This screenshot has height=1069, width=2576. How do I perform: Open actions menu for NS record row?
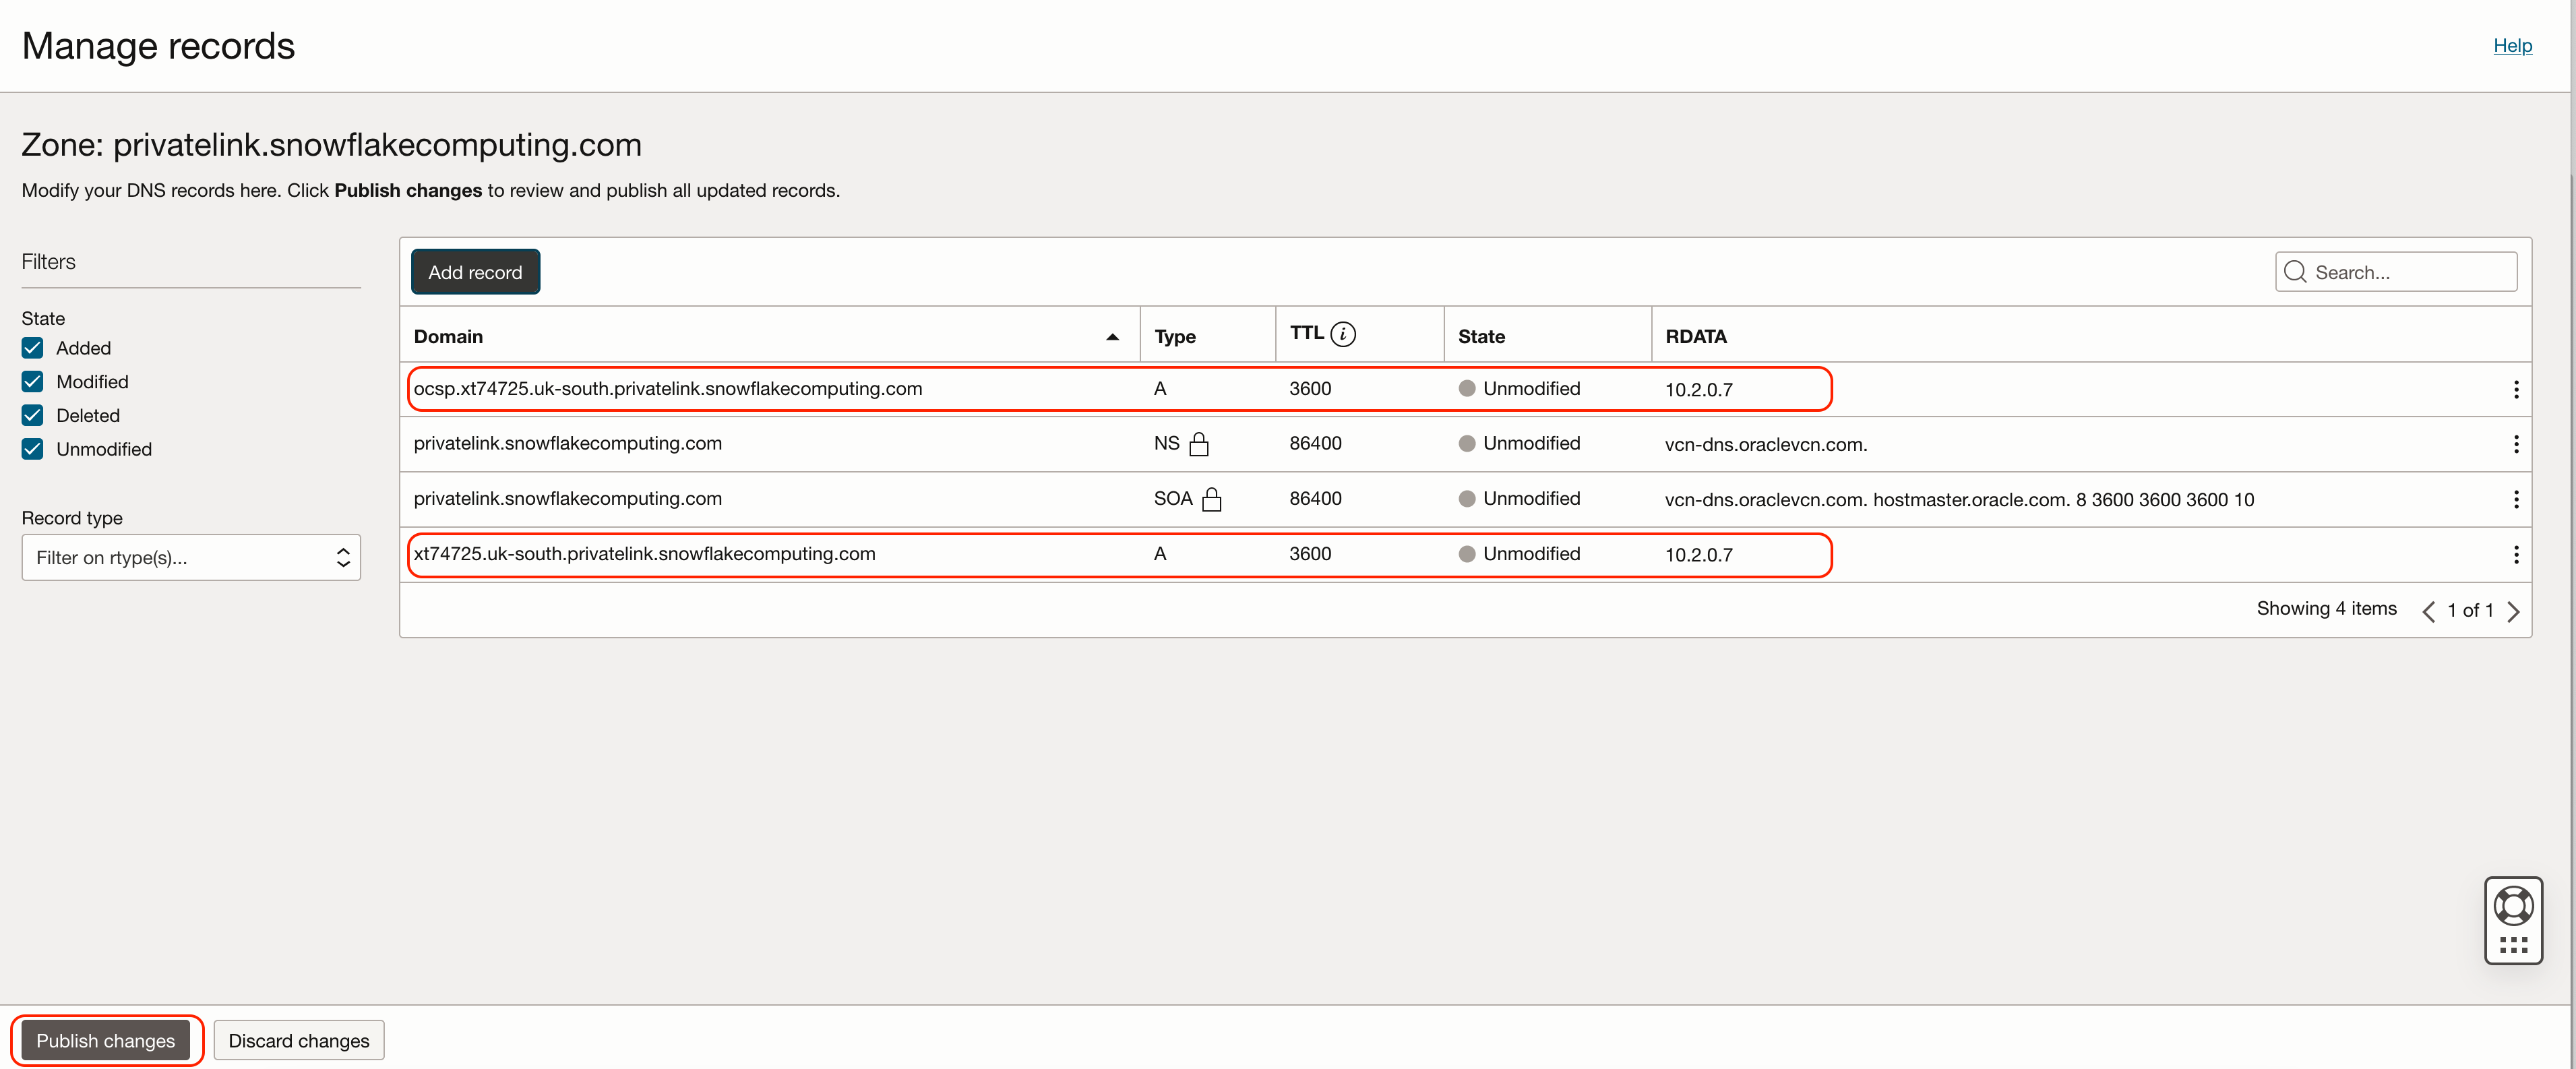2515,444
